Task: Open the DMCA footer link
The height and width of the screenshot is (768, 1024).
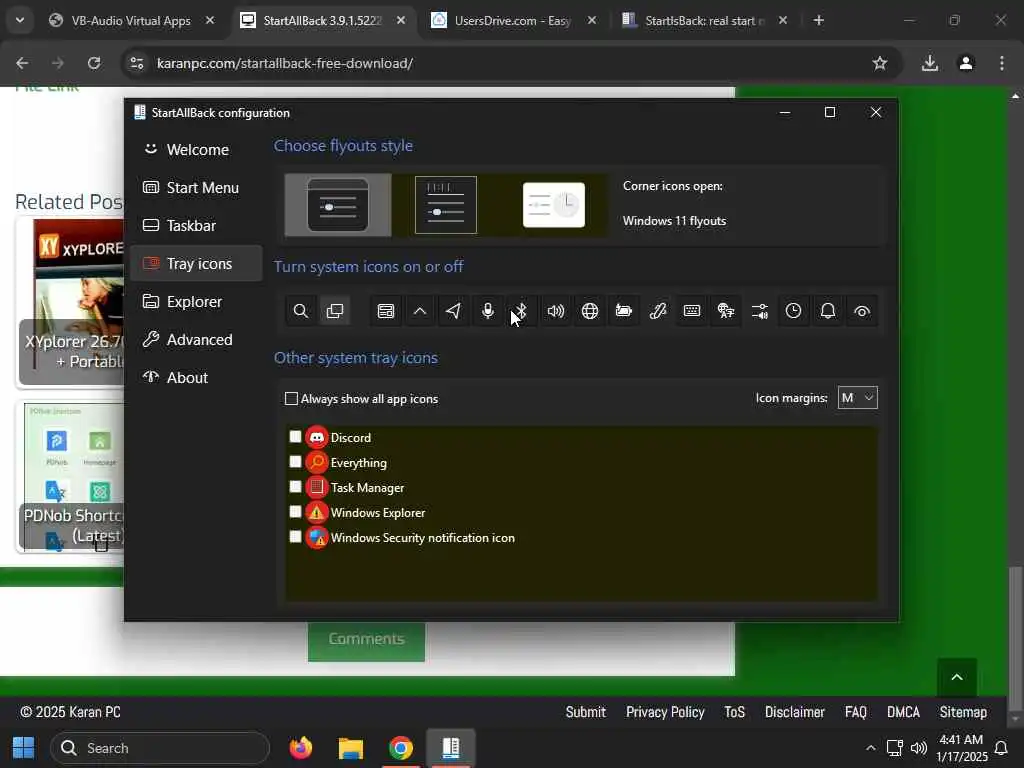Action: [x=903, y=712]
